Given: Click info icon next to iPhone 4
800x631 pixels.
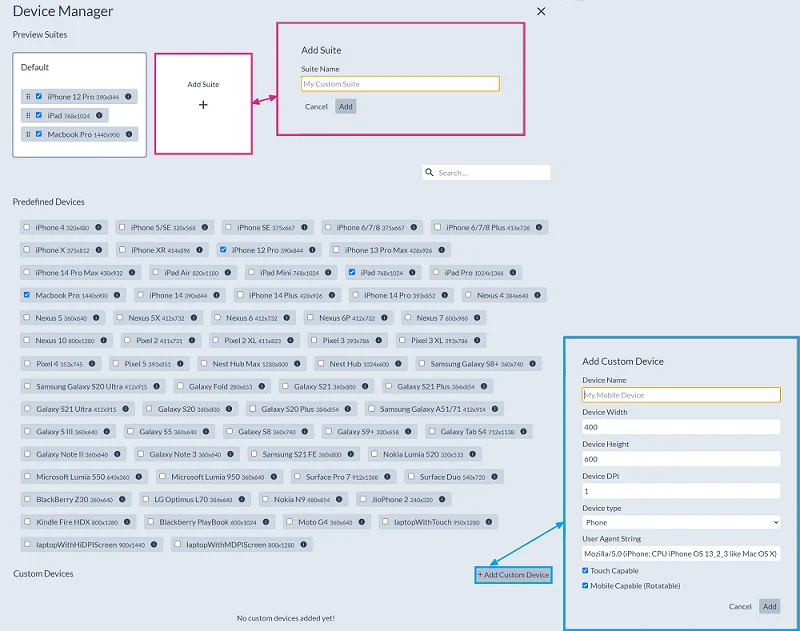Looking at the screenshot, I should (x=98, y=228).
